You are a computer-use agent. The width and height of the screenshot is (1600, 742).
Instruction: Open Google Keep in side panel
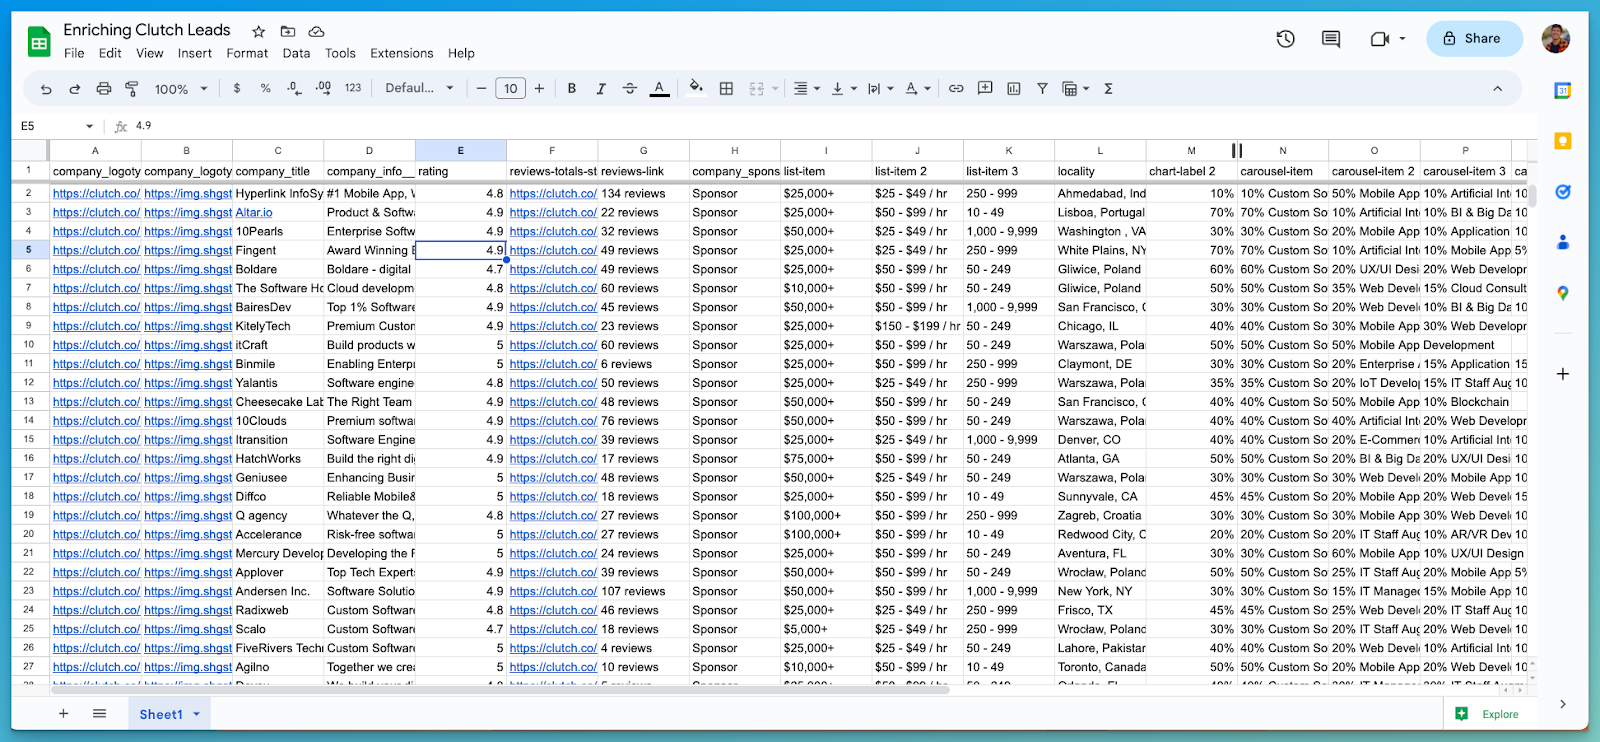1563,141
